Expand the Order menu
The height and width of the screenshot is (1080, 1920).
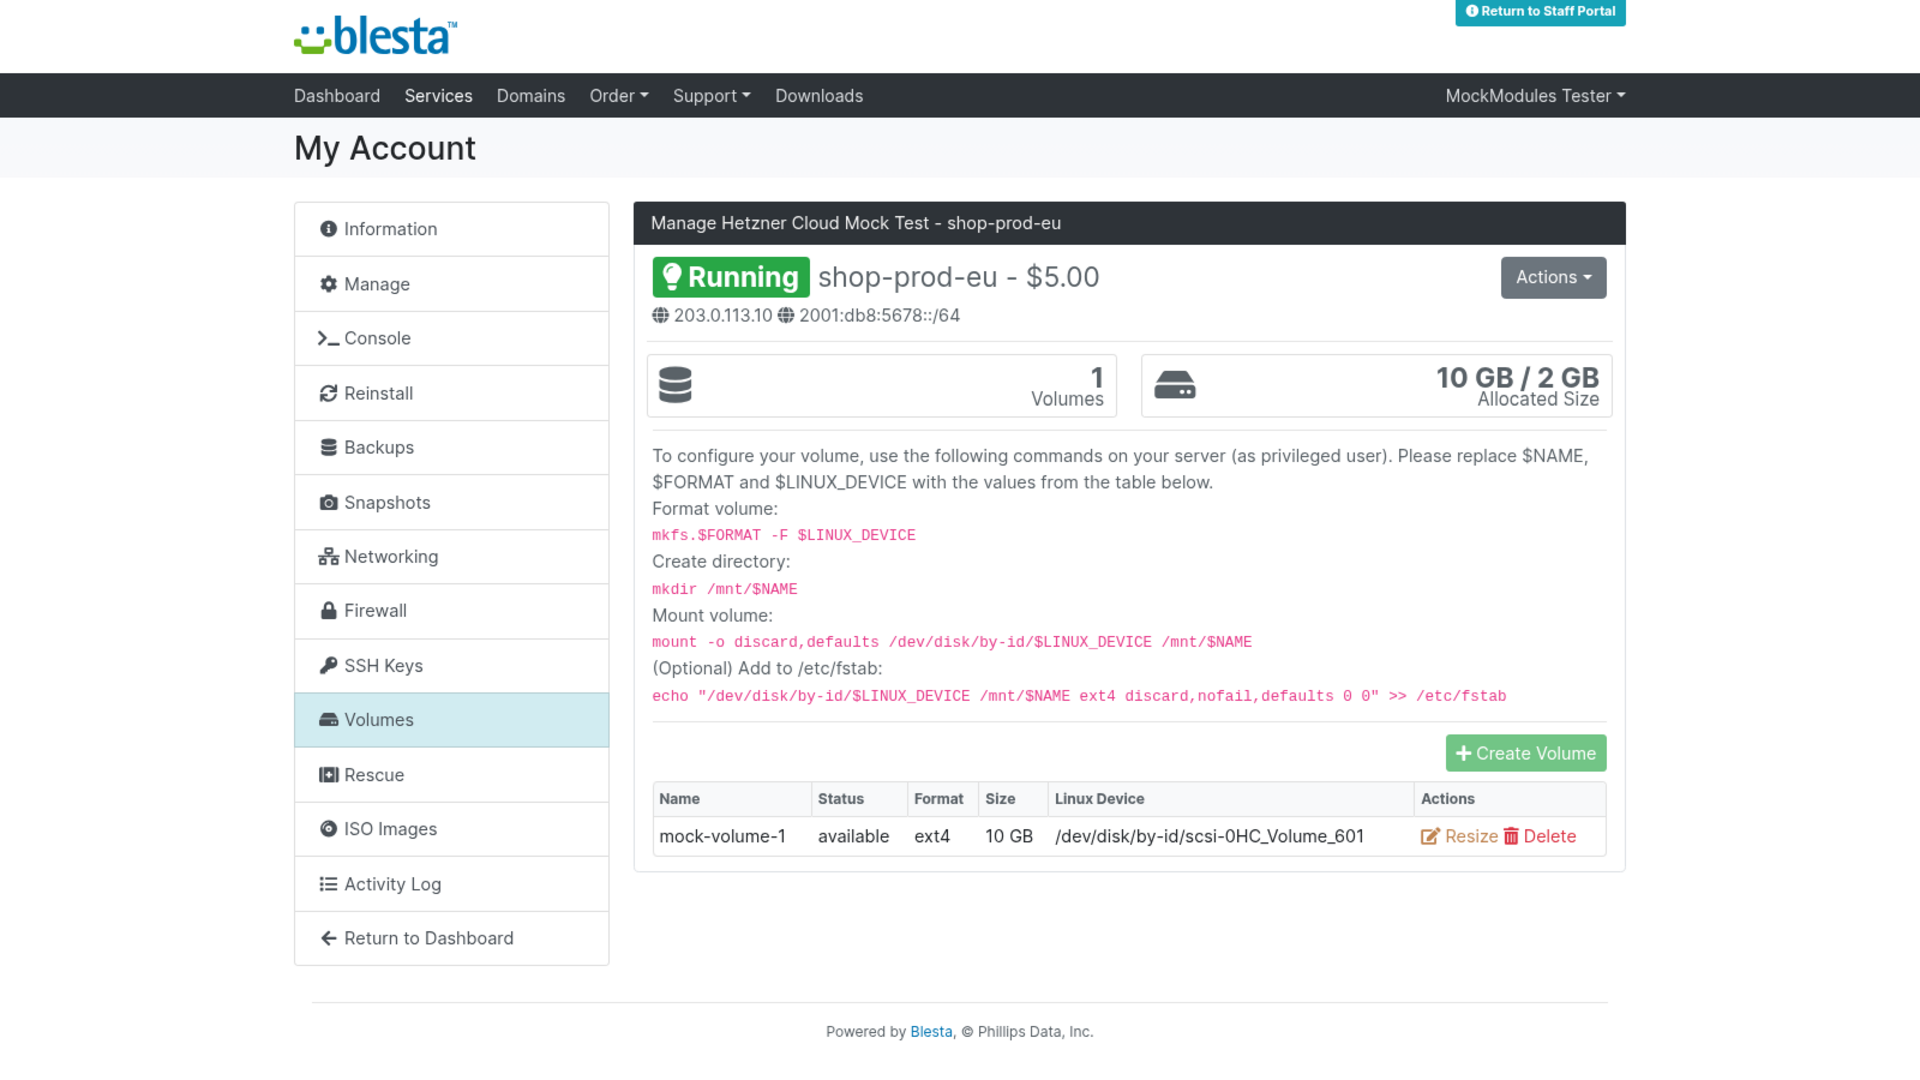619,96
